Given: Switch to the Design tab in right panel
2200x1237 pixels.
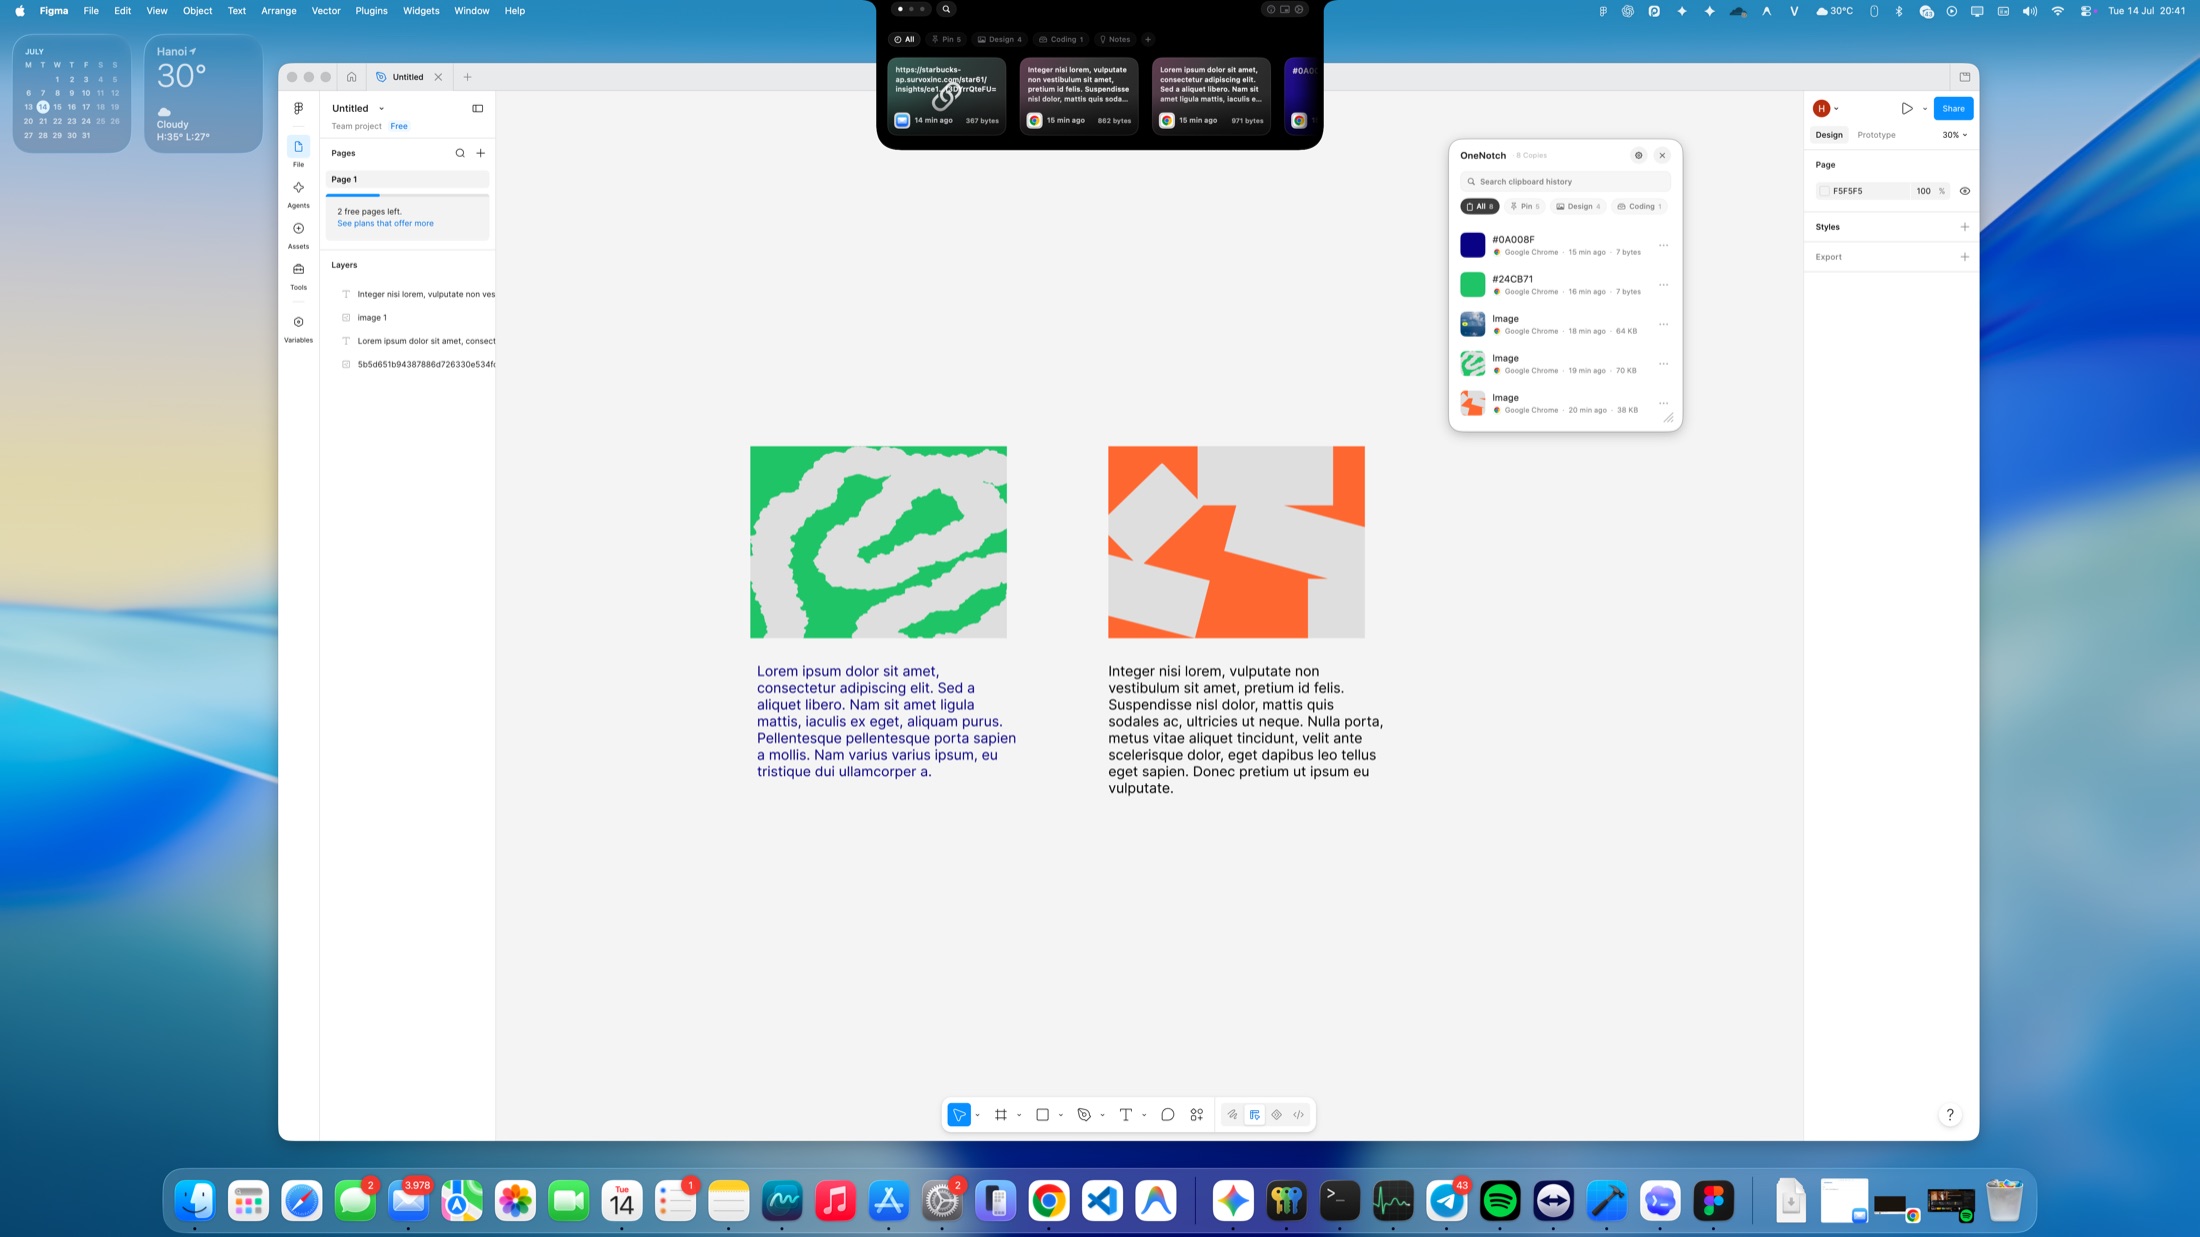Looking at the screenshot, I should (x=1829, y=135).
